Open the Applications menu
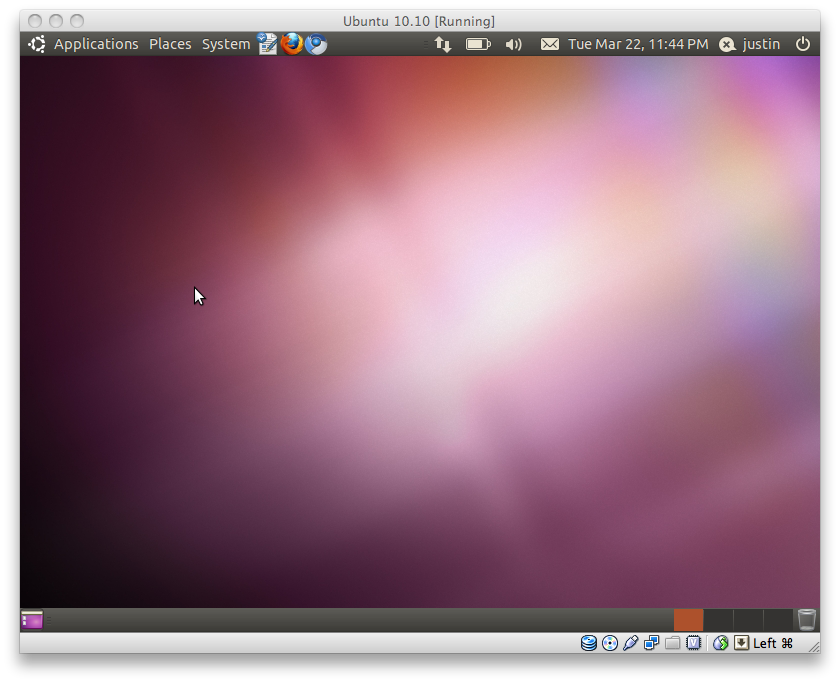Viewport: 840px width, 683px height. tap(96, 44)
